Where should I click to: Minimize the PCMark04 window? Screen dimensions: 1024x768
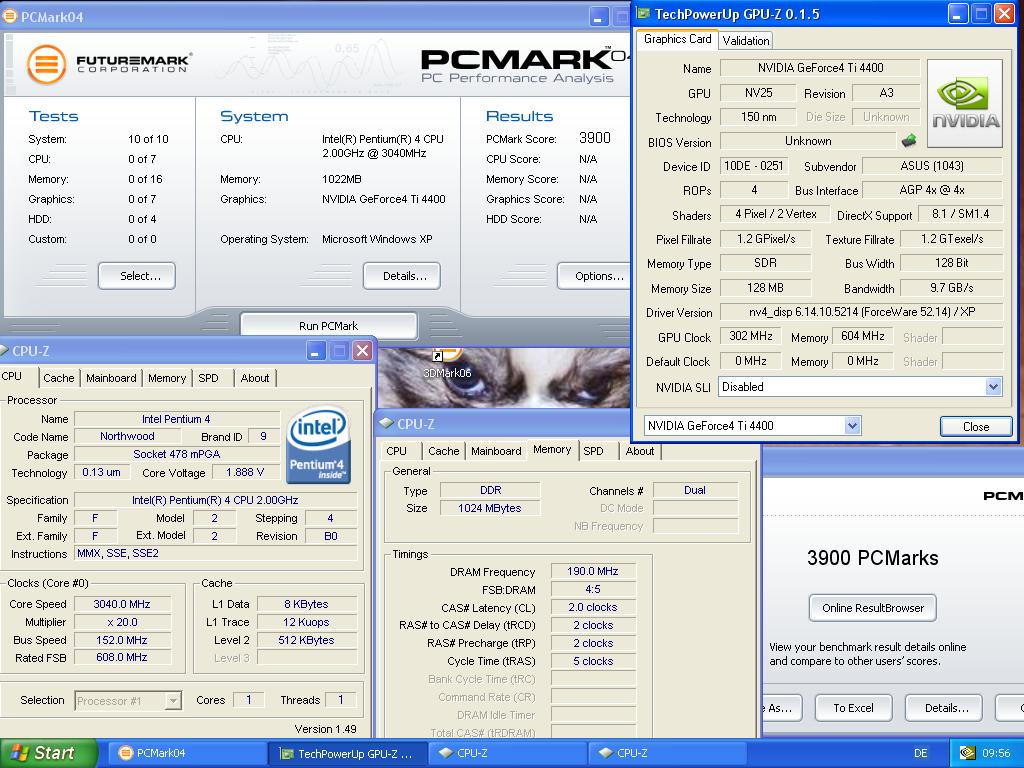click(599, 17)
